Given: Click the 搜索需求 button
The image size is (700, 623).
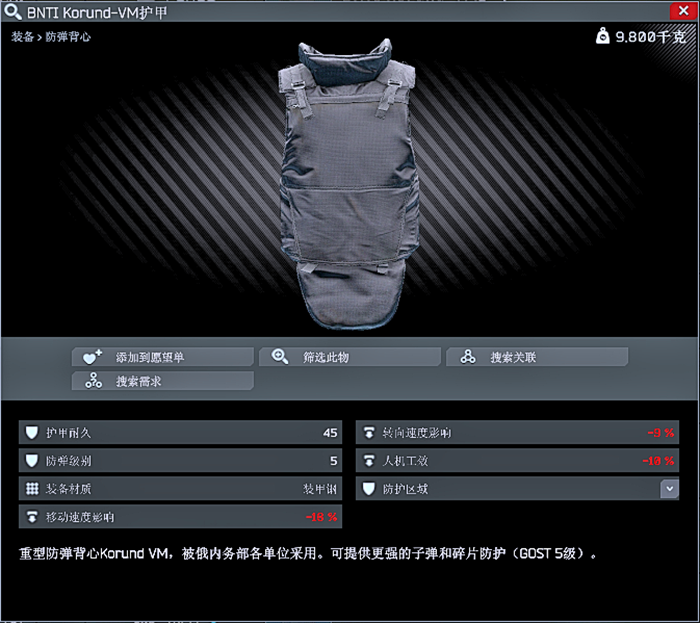Looking at the screenshot, I should [162, 381].
